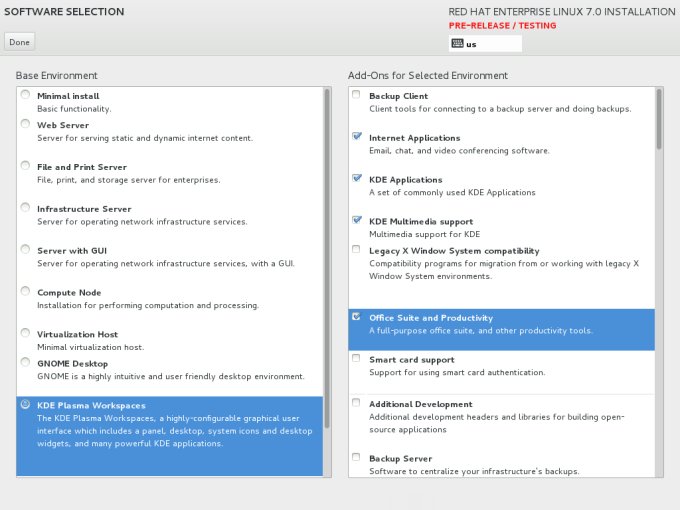The image size is (680, 510).
Task: Select the Compute Node radio button
Action: (x=25, y=291)
